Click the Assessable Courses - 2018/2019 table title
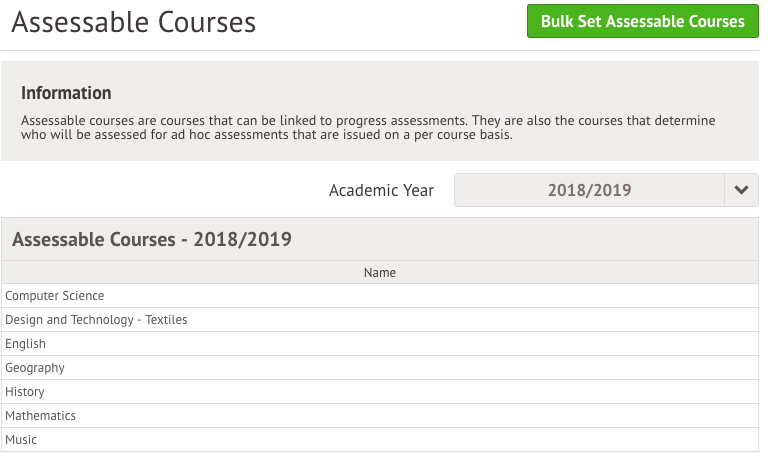This screenshot has height=453, width=768. click(152, 239)
